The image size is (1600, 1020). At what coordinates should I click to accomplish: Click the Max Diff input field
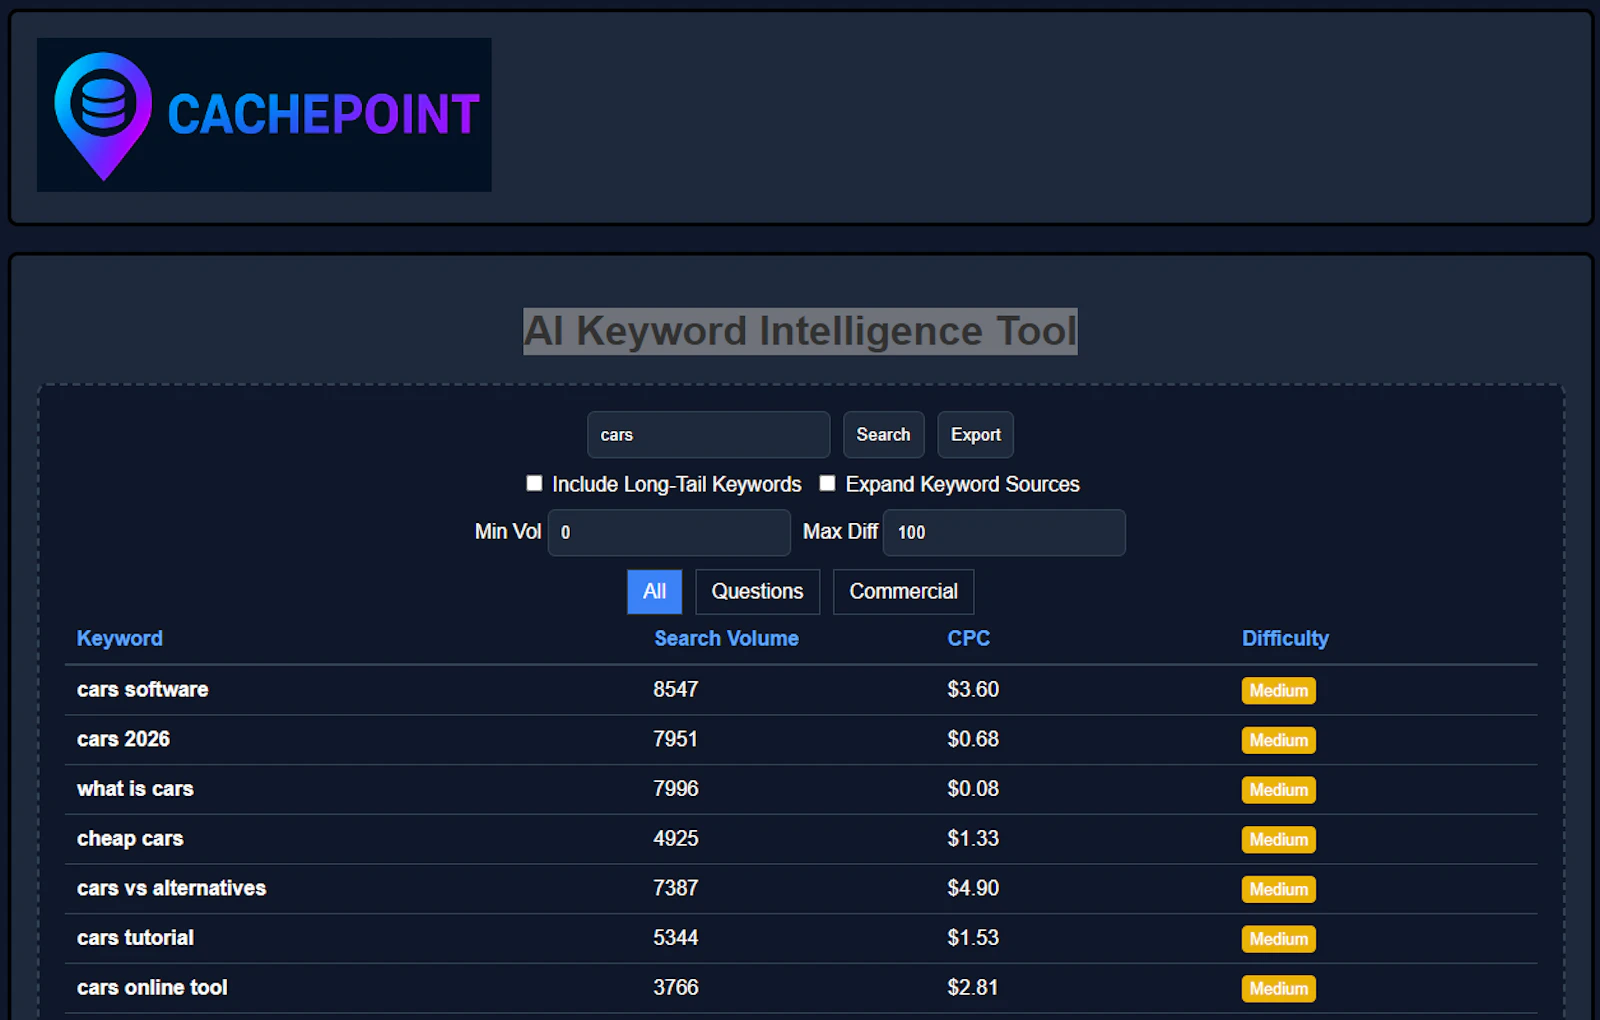(1004, 532)
